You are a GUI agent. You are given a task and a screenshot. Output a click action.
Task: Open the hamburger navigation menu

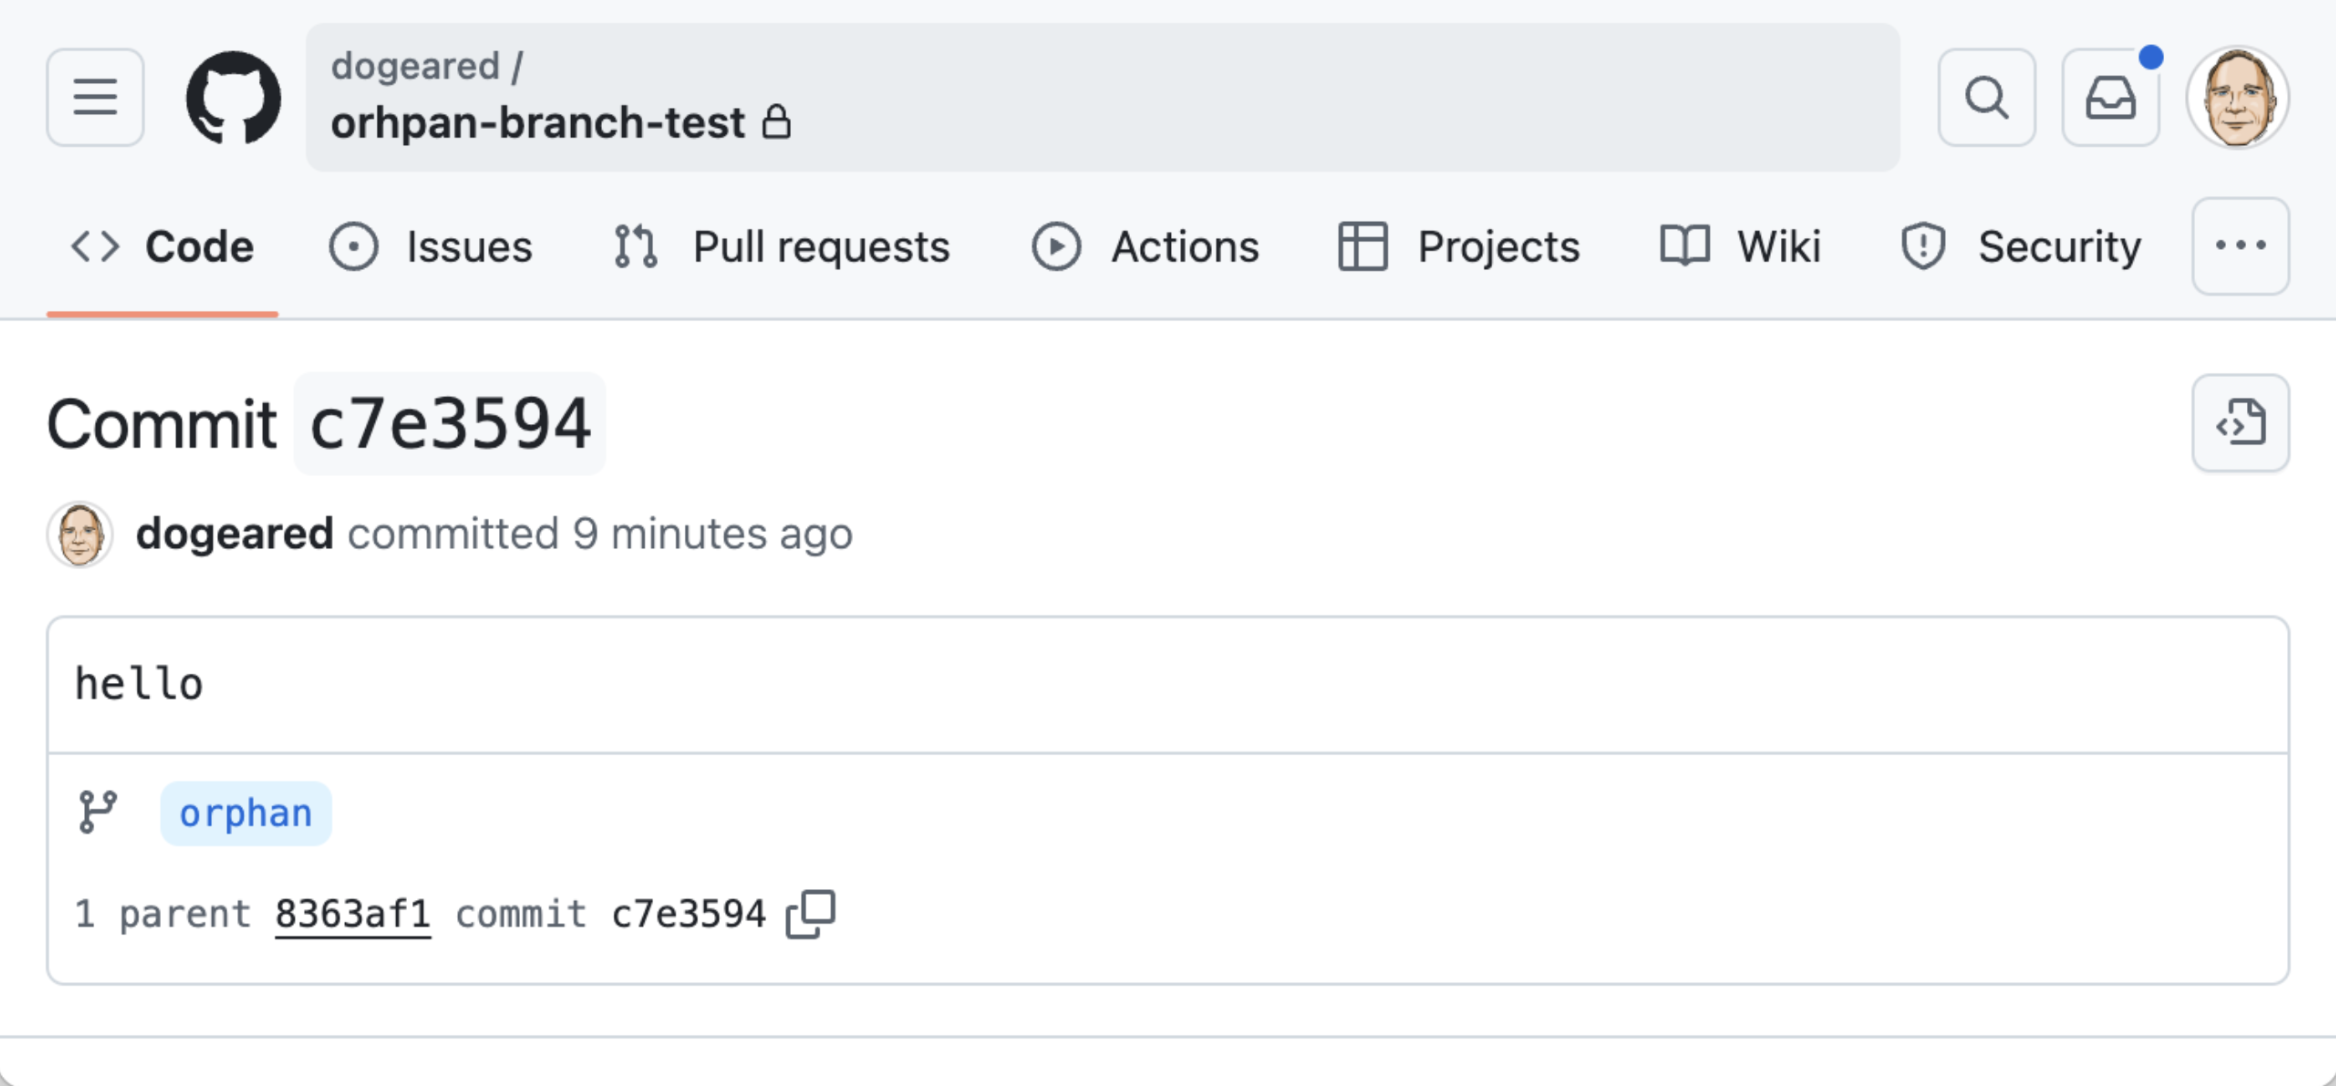pos(95,97)
